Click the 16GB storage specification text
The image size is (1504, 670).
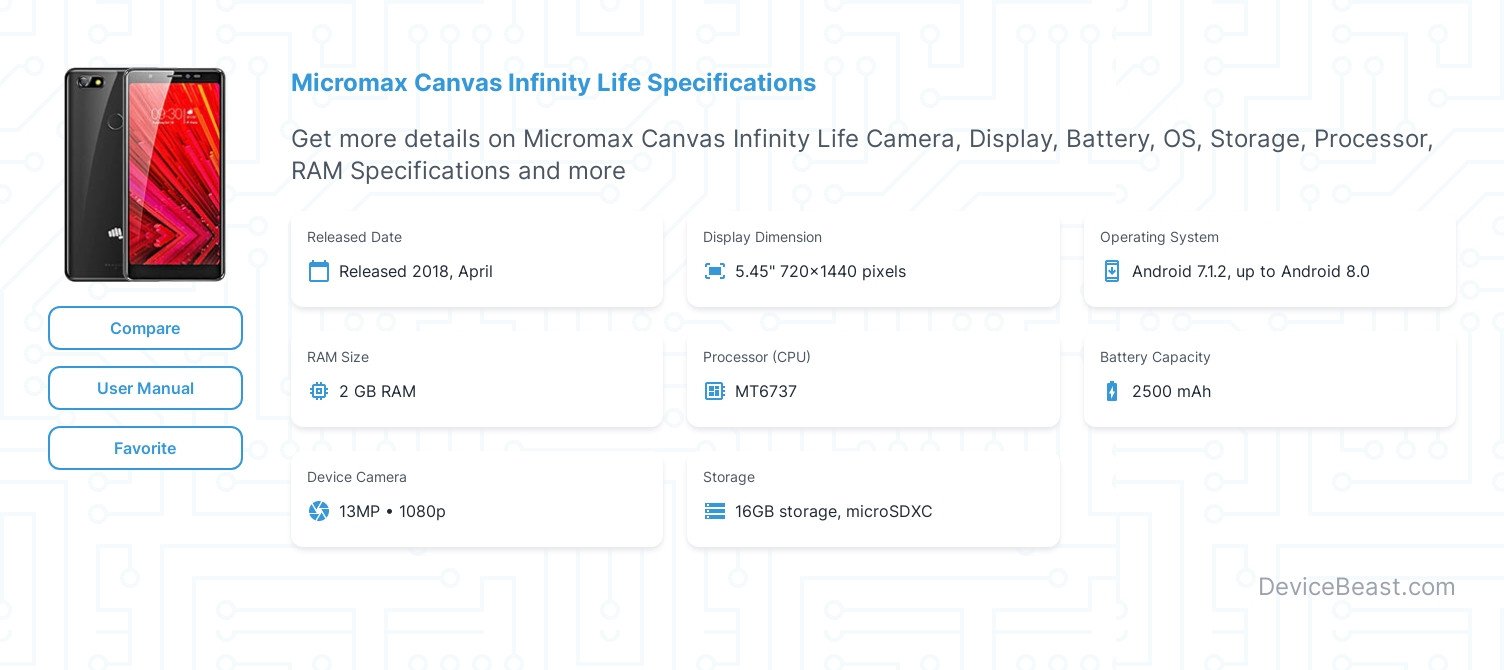click(x=833, y=511)
